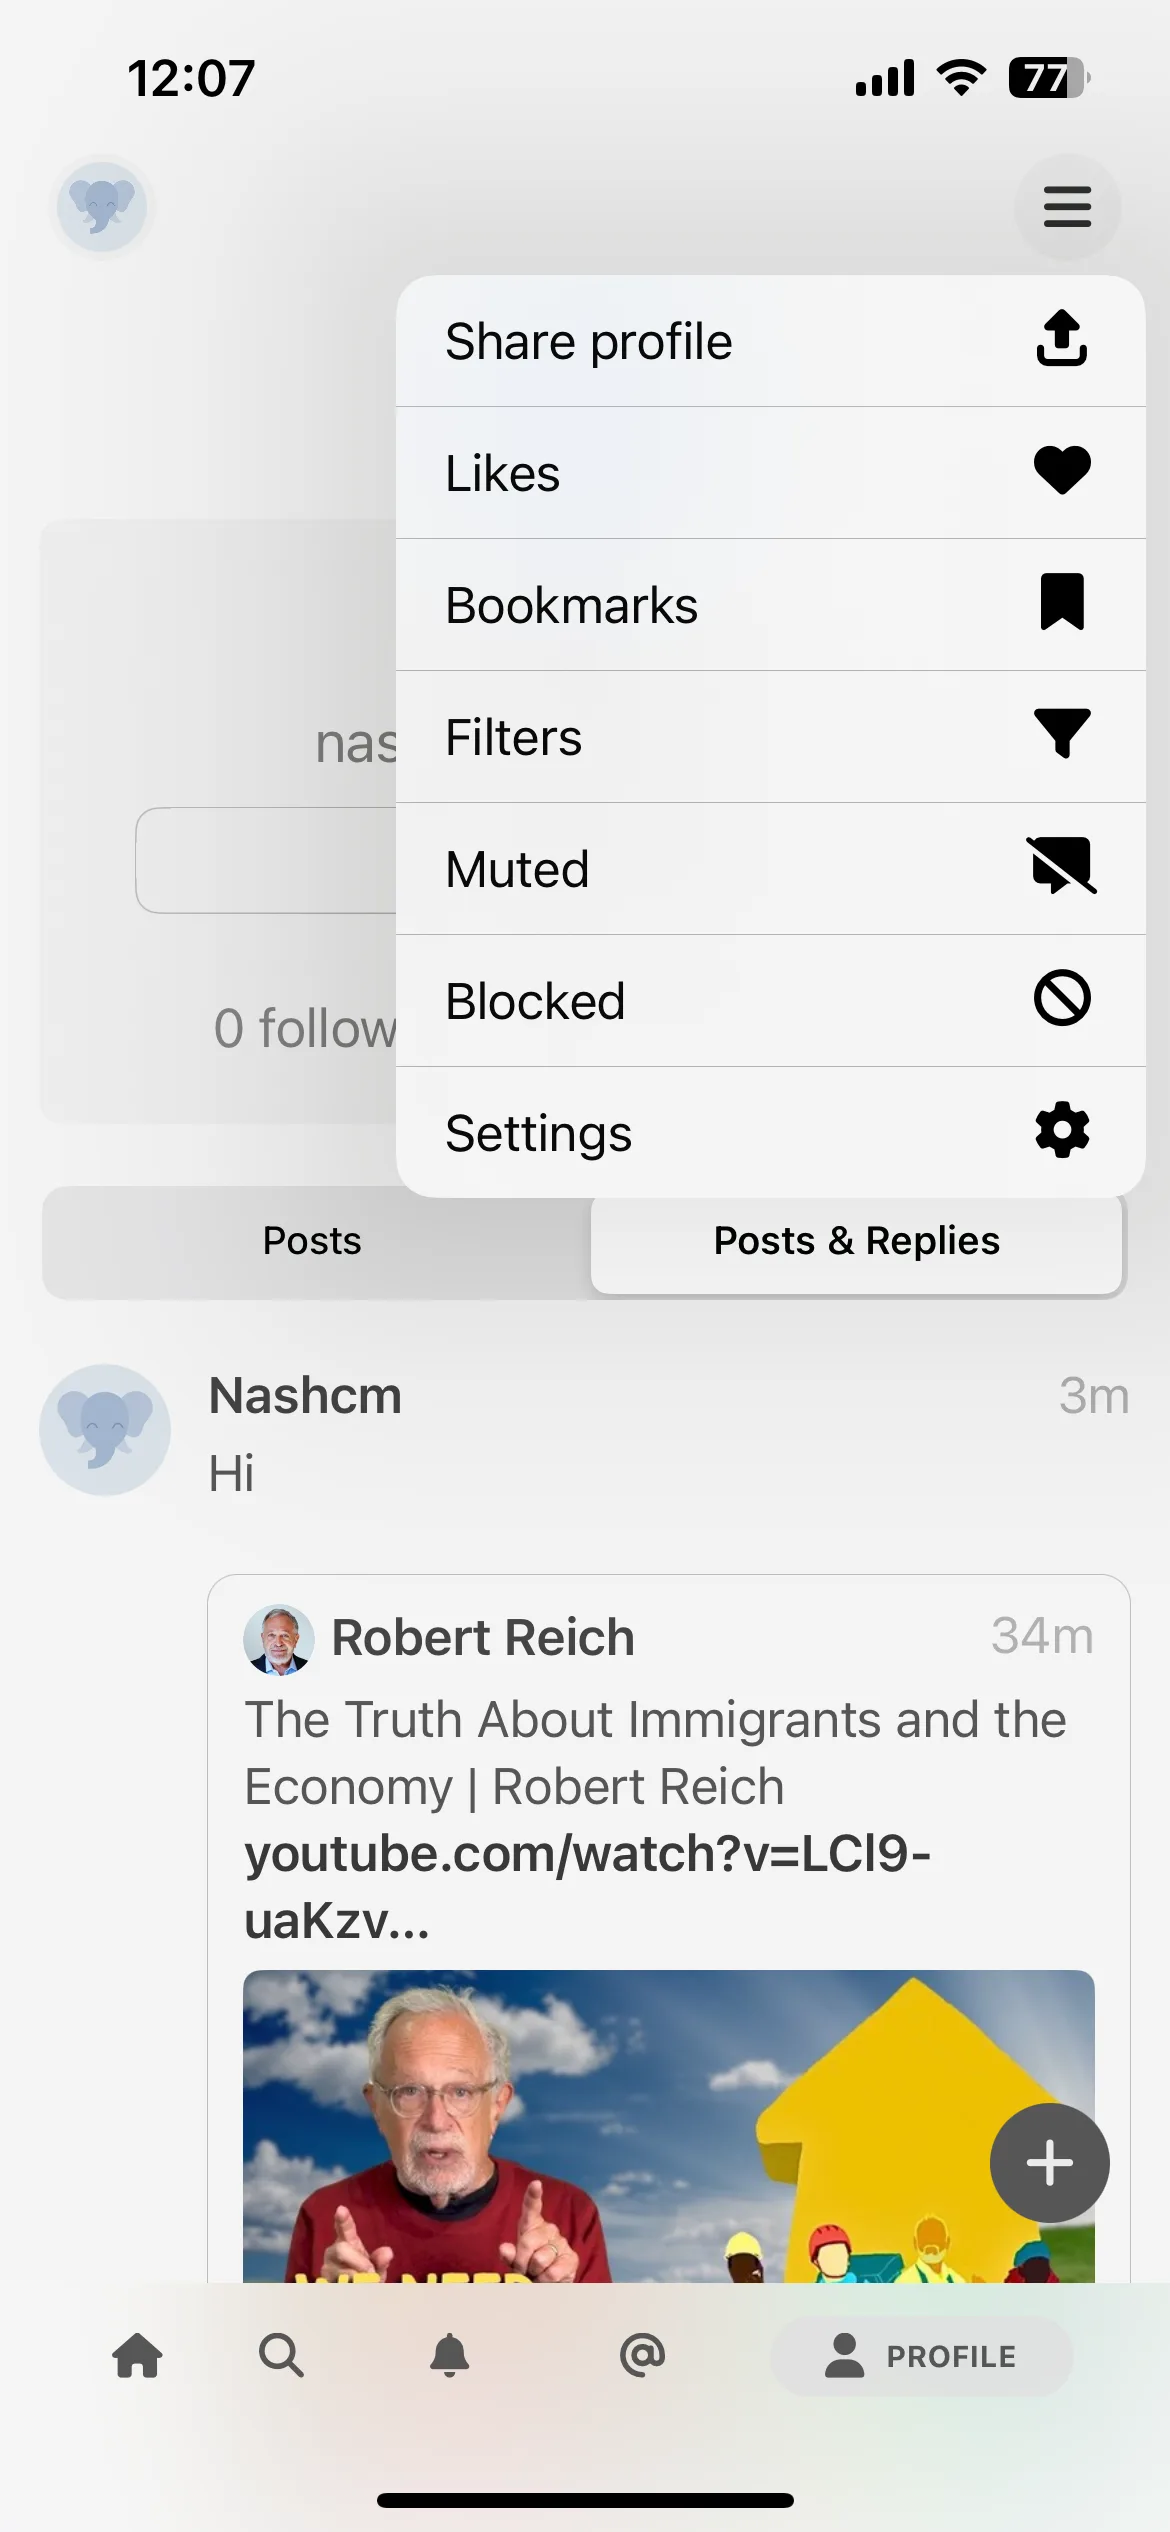This screenshot has width=1170, height=2532.
Task: Open the youtube.com video link
Action: (x=588, y=1887)
